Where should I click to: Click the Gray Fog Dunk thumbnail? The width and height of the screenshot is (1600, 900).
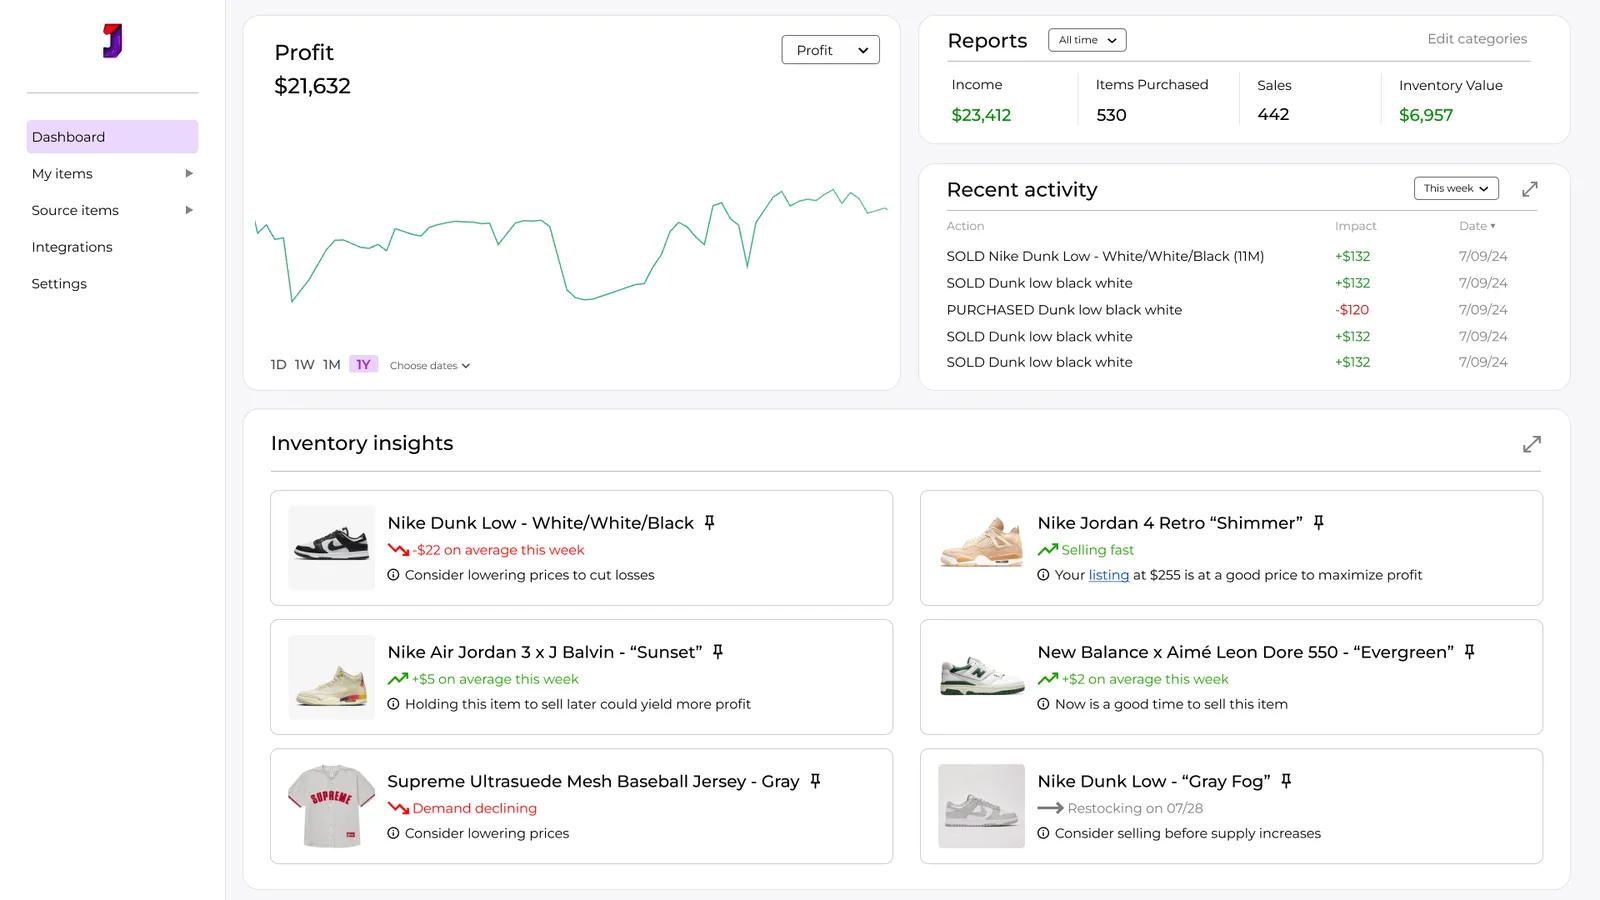[981, 806]
